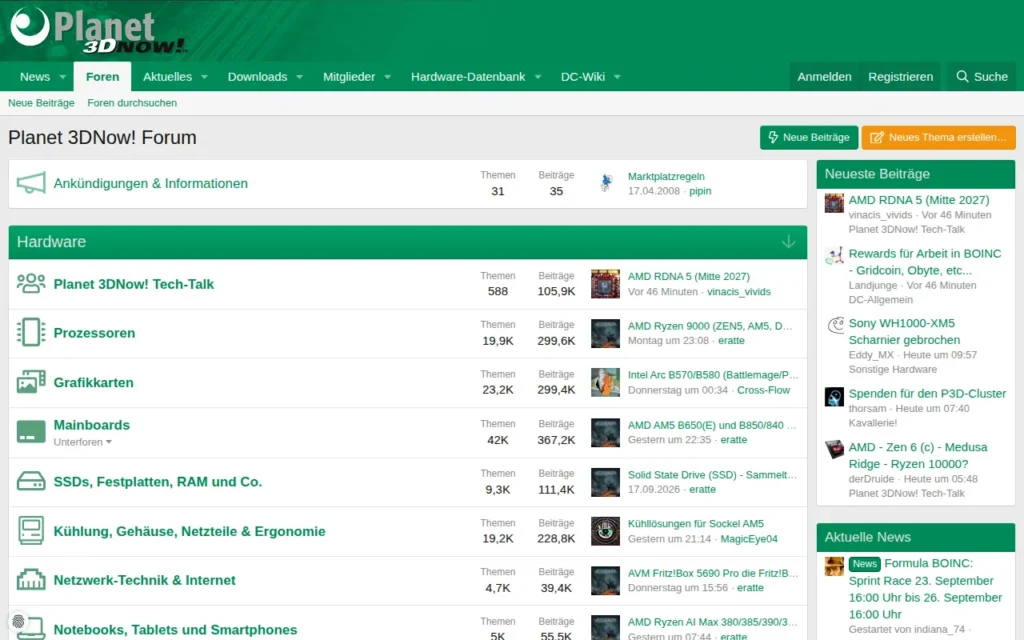Click the Hardware category header title
The width and height of the screenshot is (1024, 640).
click(x=52, y=242)
